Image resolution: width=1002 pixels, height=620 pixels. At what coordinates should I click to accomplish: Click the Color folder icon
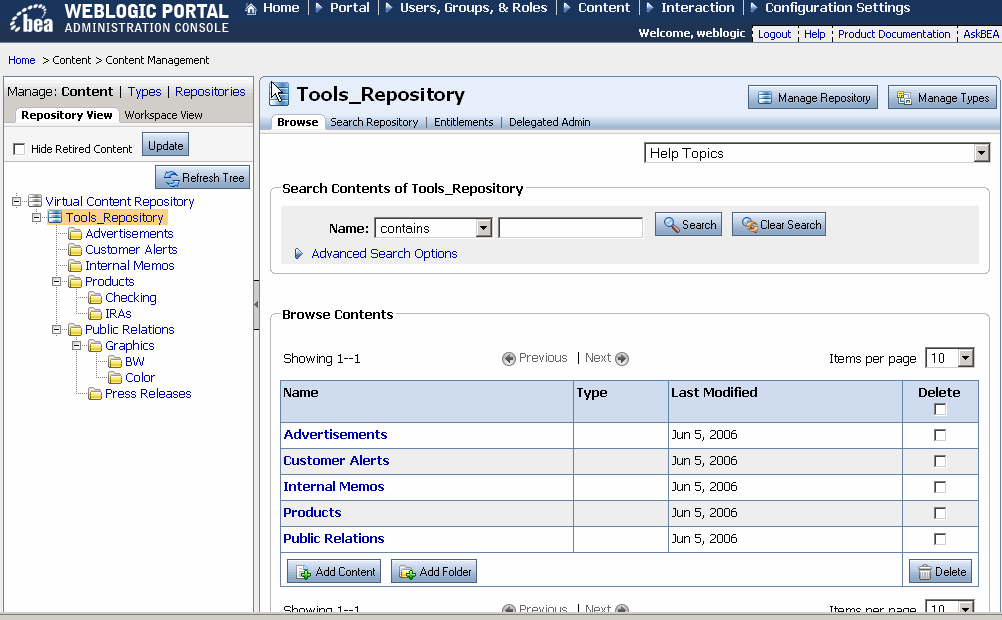pos(115,378)
